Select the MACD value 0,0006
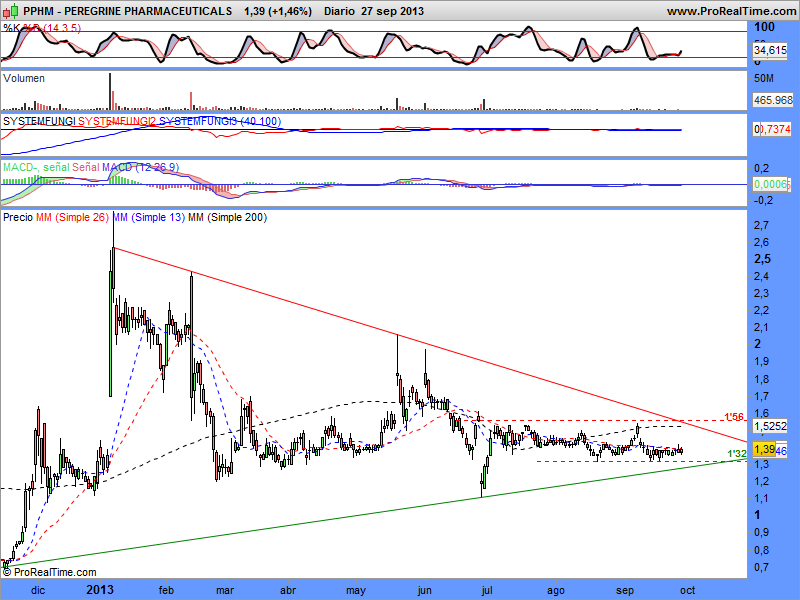800x600 pixels. (x=772, y=184)
